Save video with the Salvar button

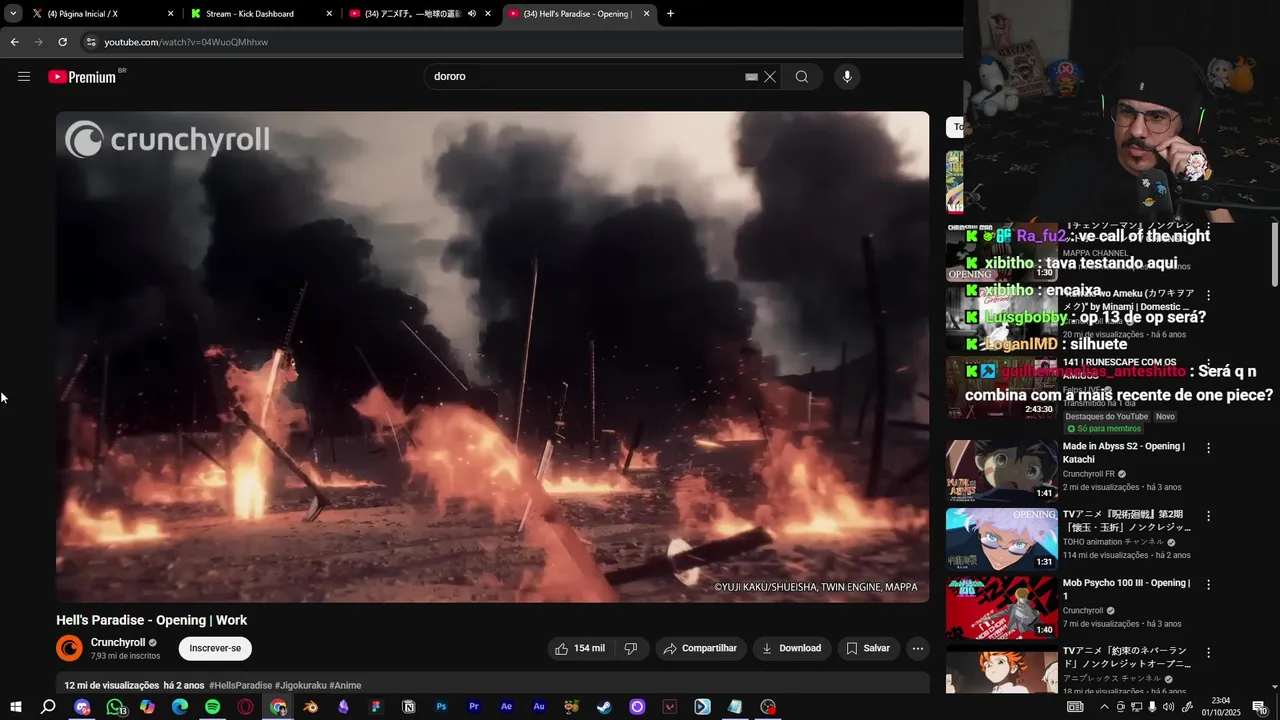tap(868, 648)
